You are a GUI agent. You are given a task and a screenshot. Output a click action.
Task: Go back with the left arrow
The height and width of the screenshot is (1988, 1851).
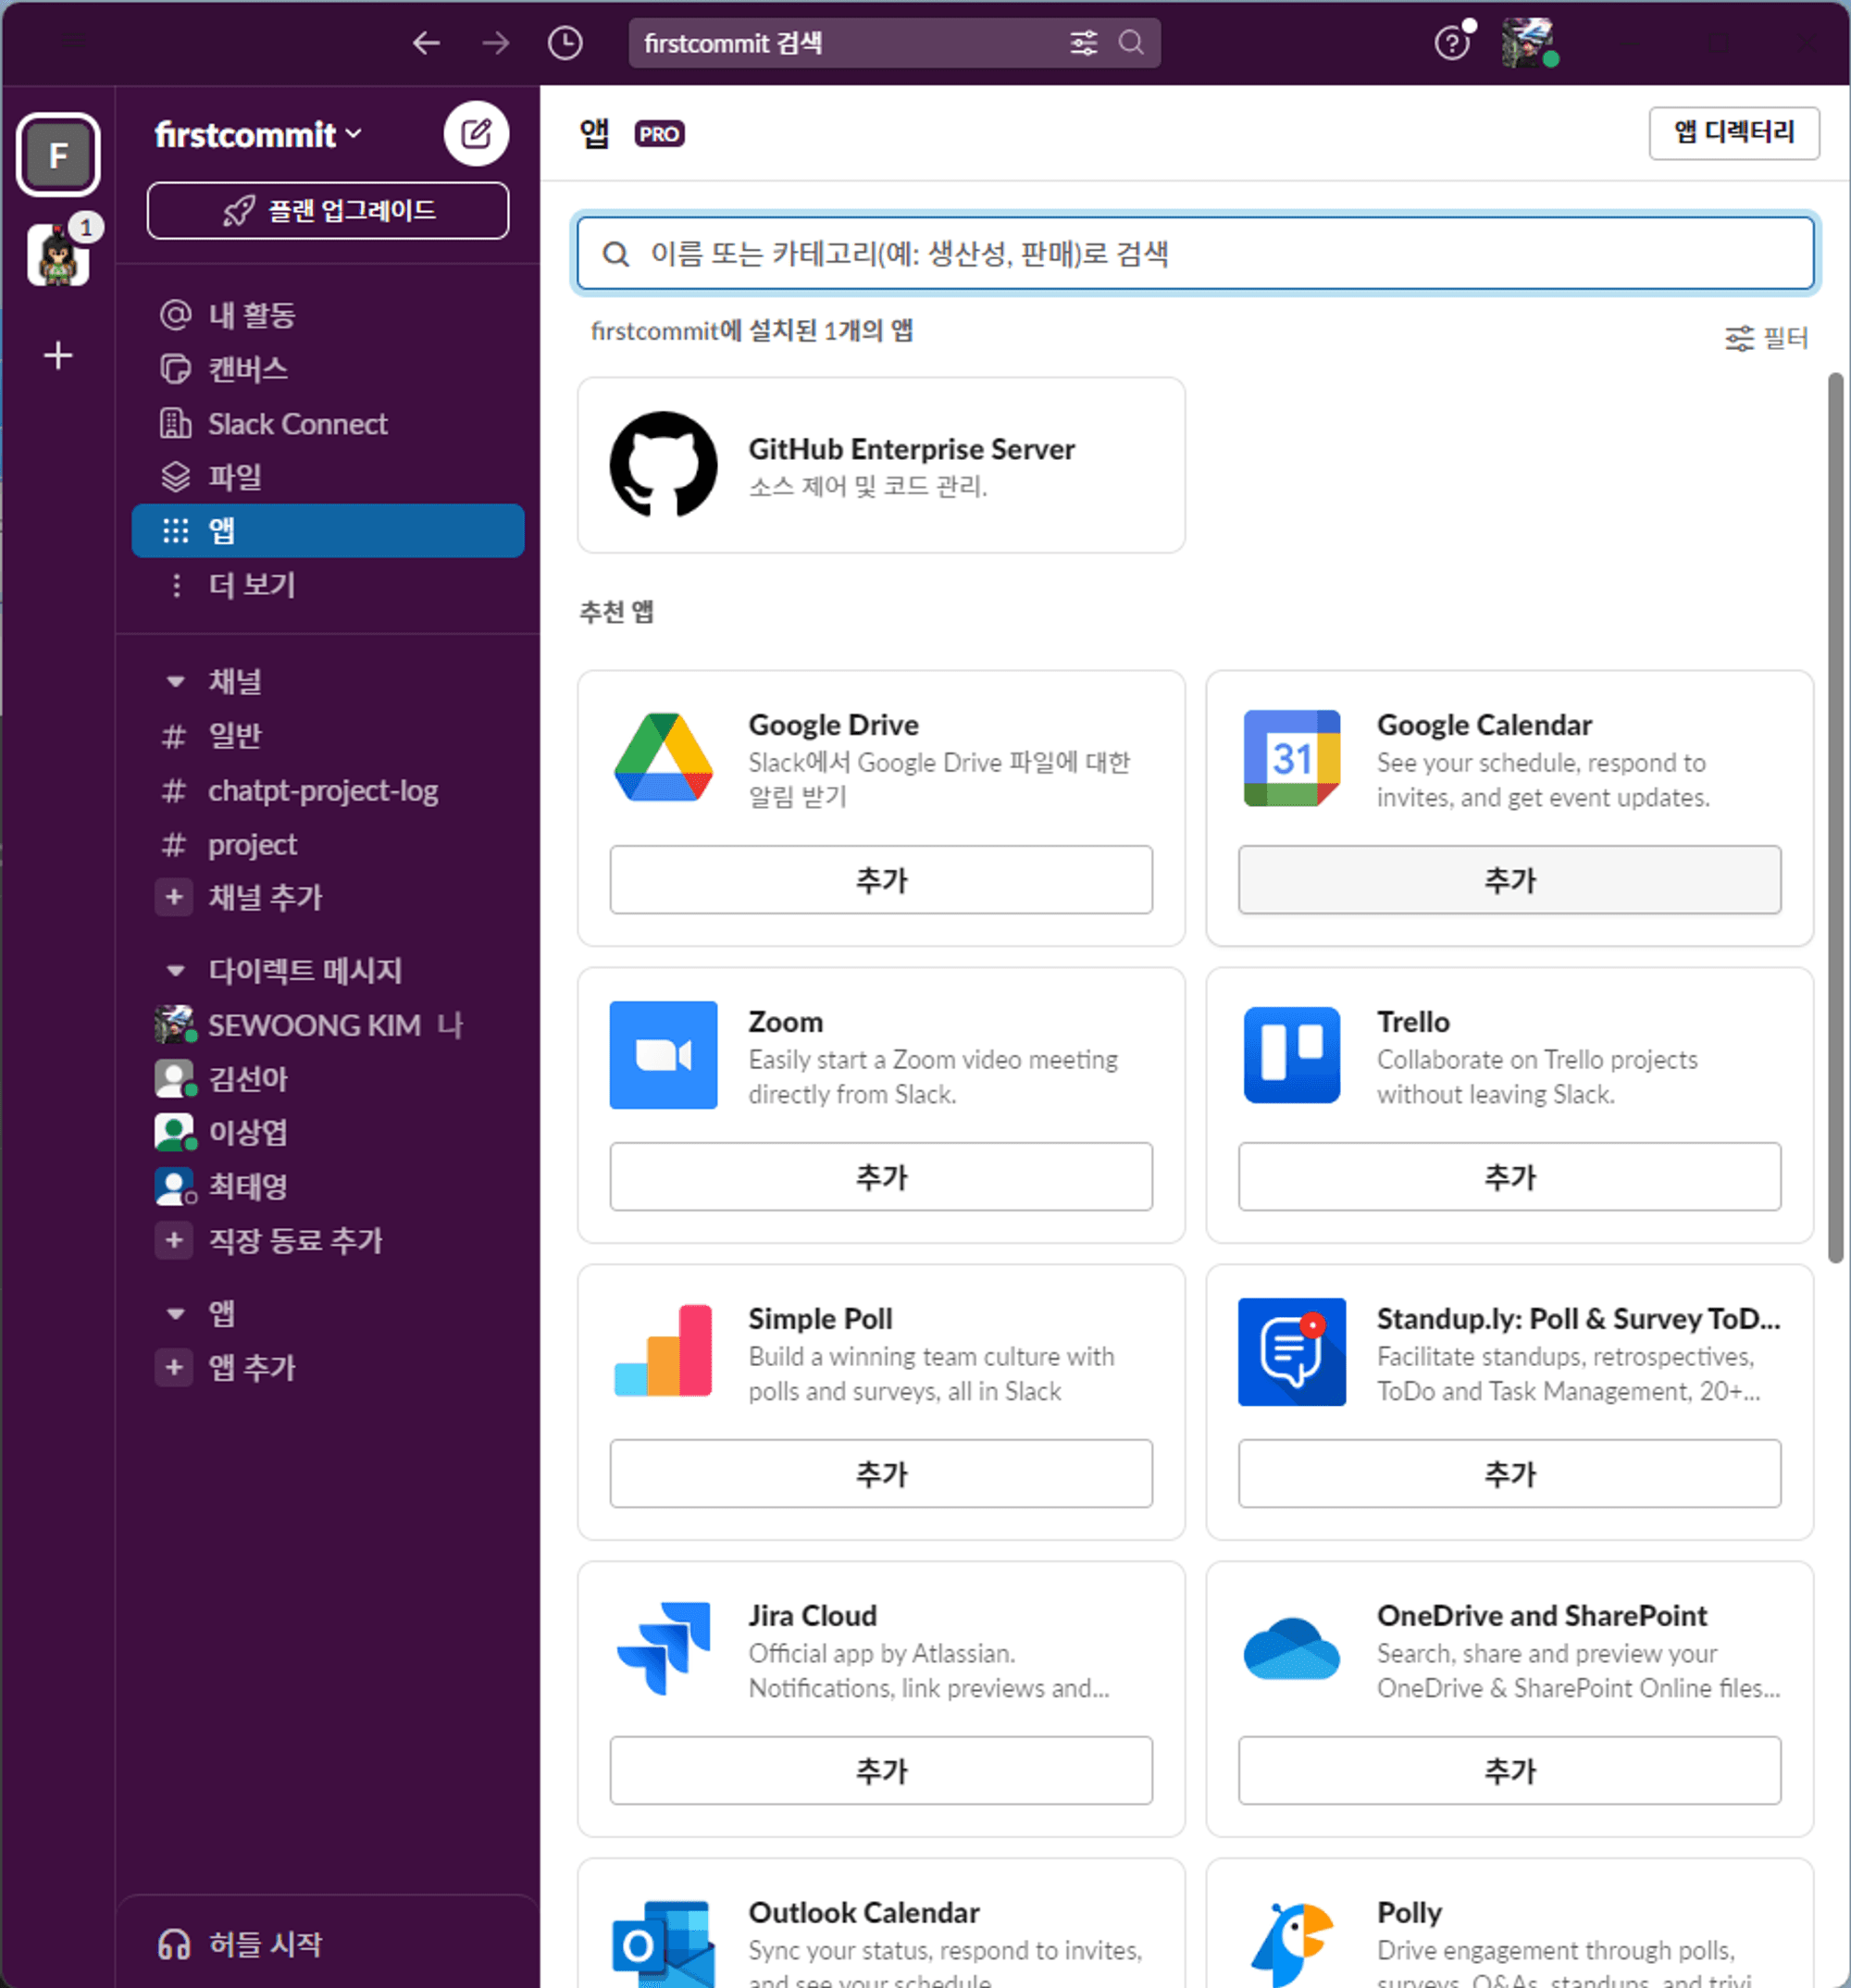coord(427,43)
